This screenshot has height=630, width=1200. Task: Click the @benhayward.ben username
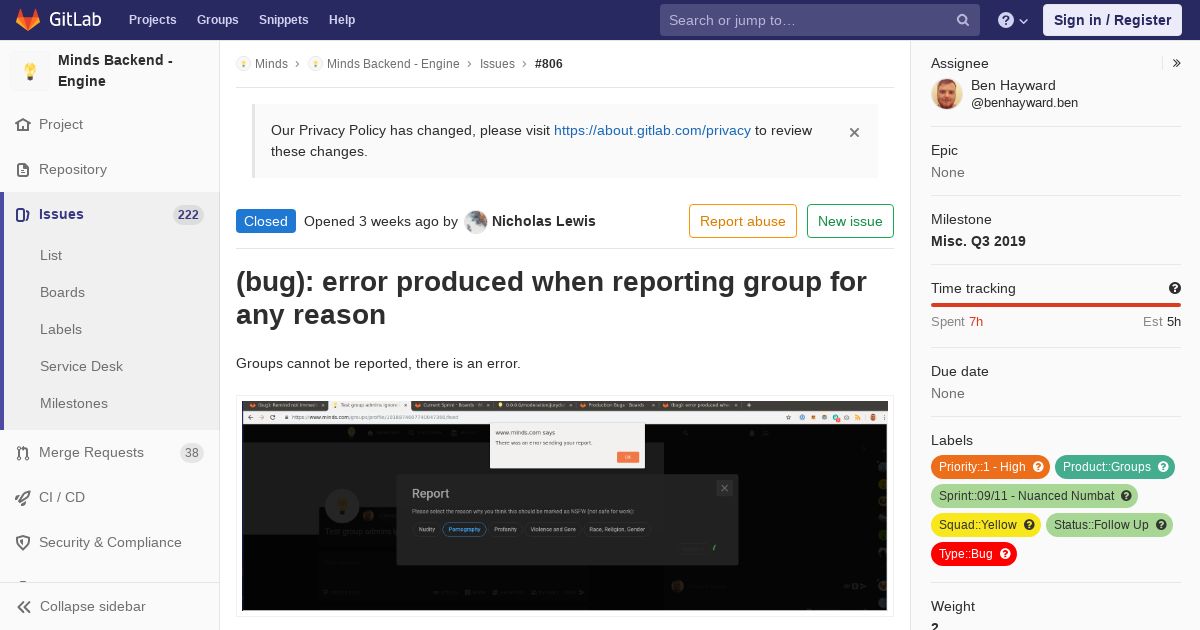[1024, 103]
